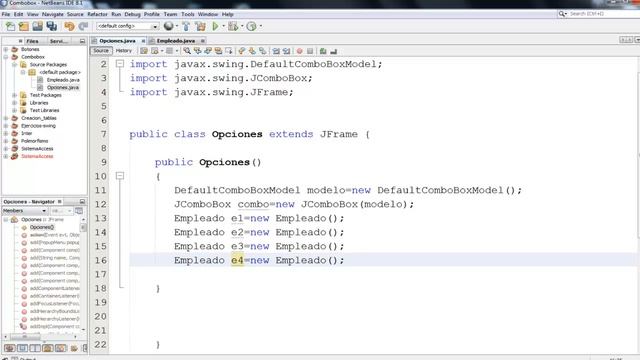
Task: Toggle Bookmark in editor toolbar
Action: [x=263, y=51]
